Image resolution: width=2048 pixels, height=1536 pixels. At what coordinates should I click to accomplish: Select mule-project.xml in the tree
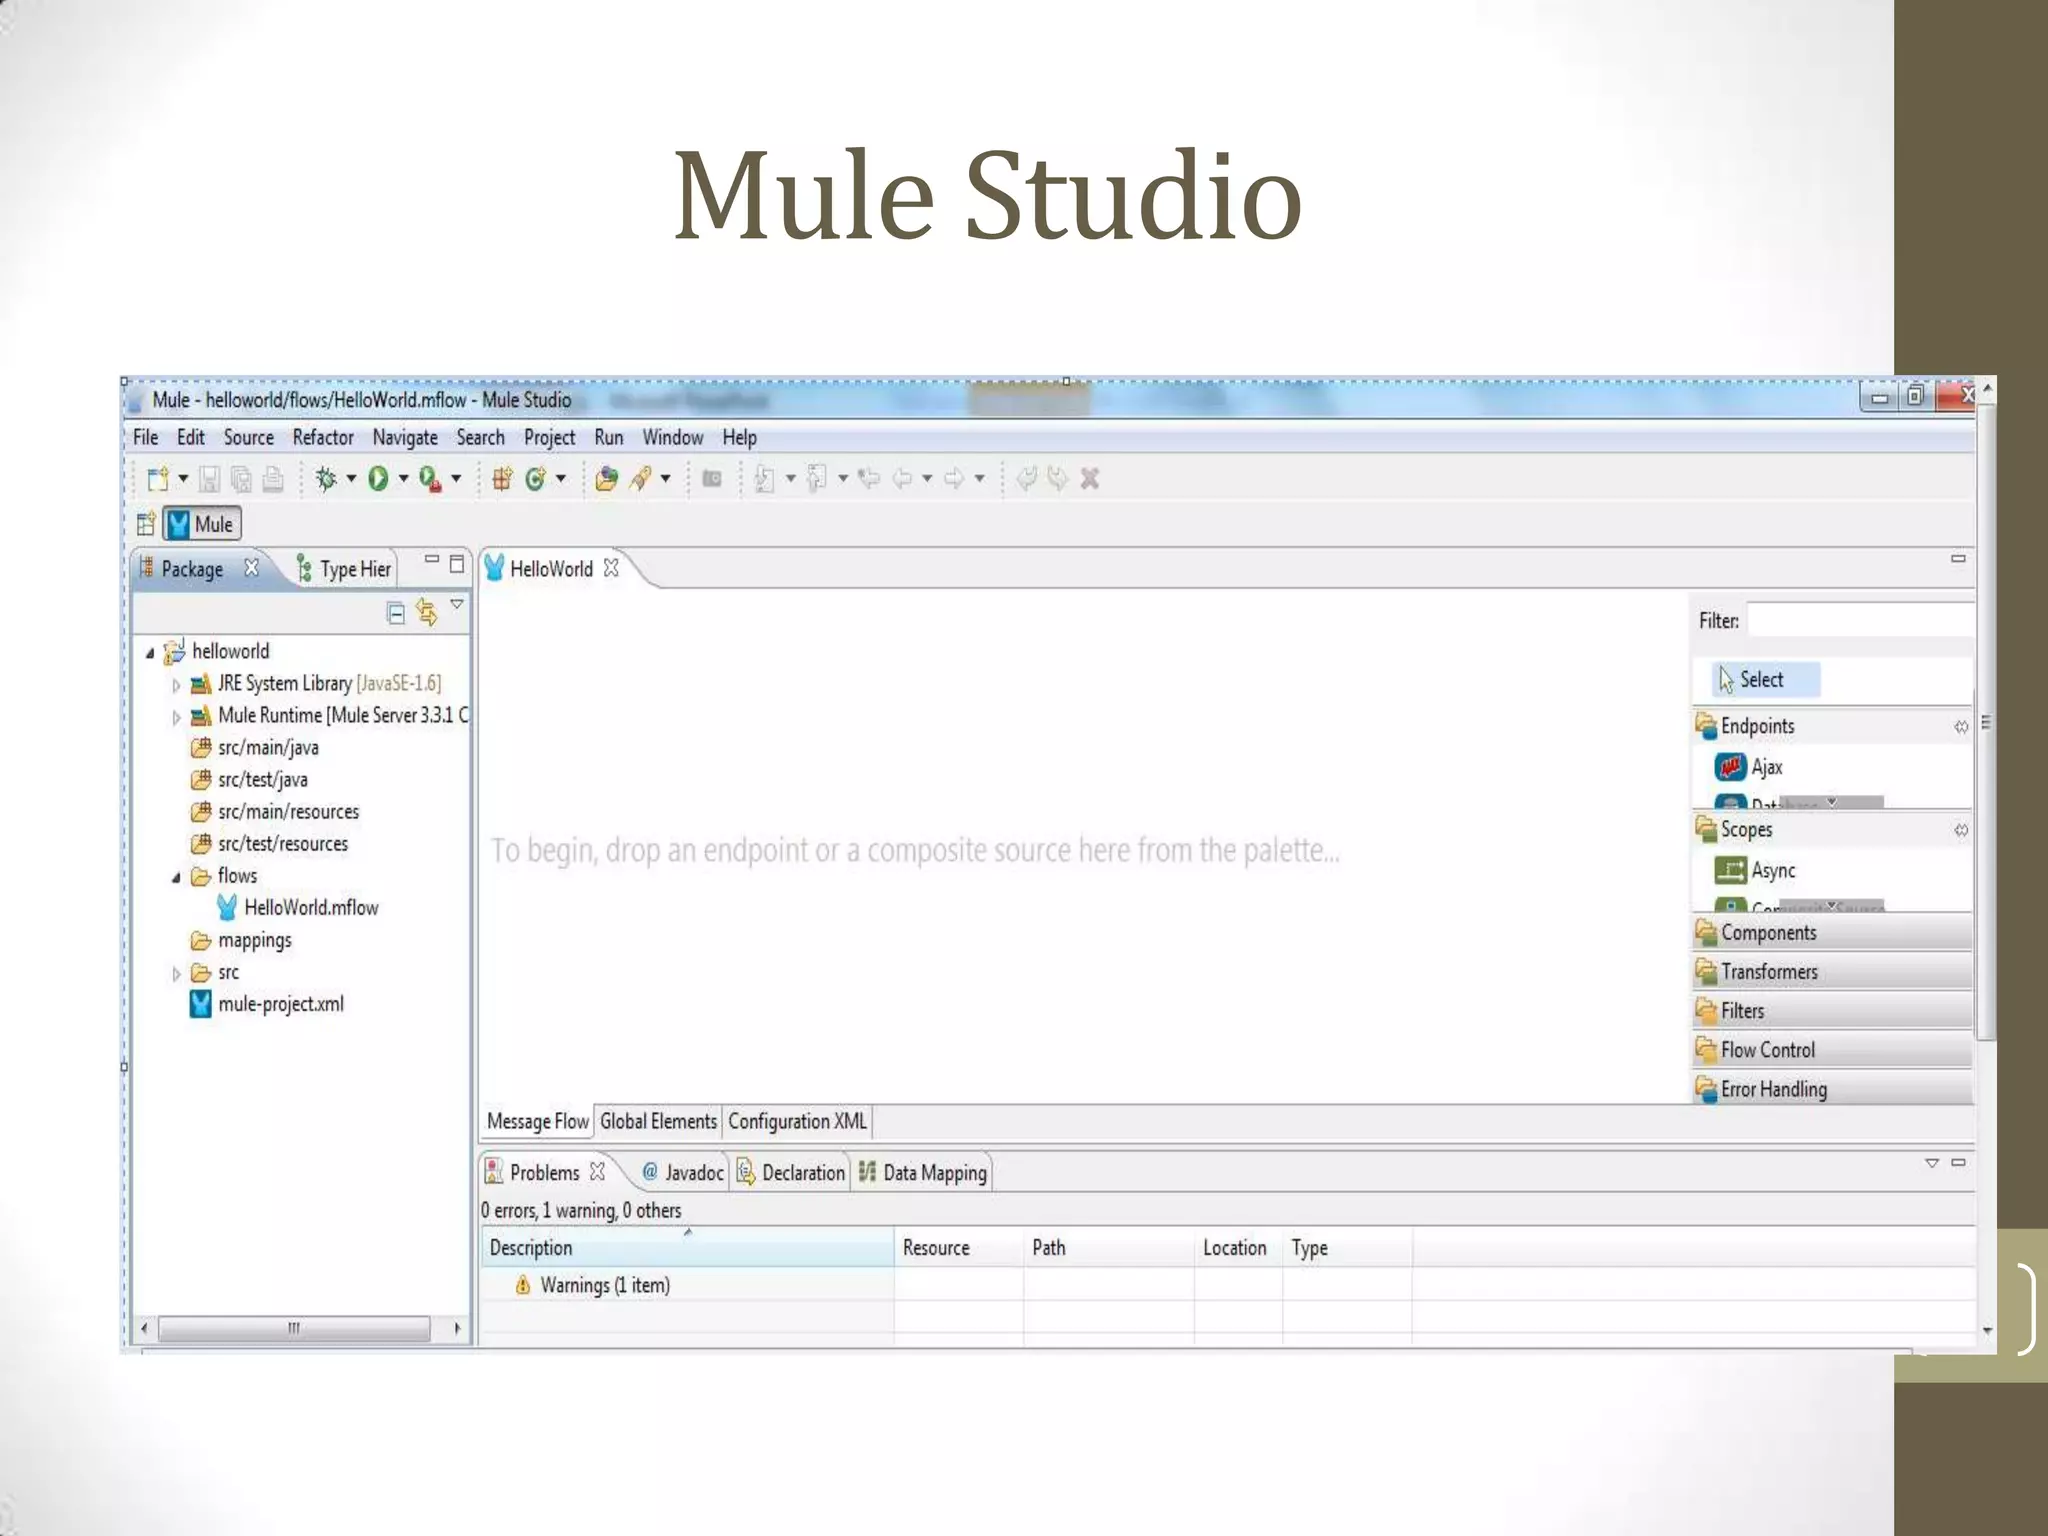coord(267,1003)
